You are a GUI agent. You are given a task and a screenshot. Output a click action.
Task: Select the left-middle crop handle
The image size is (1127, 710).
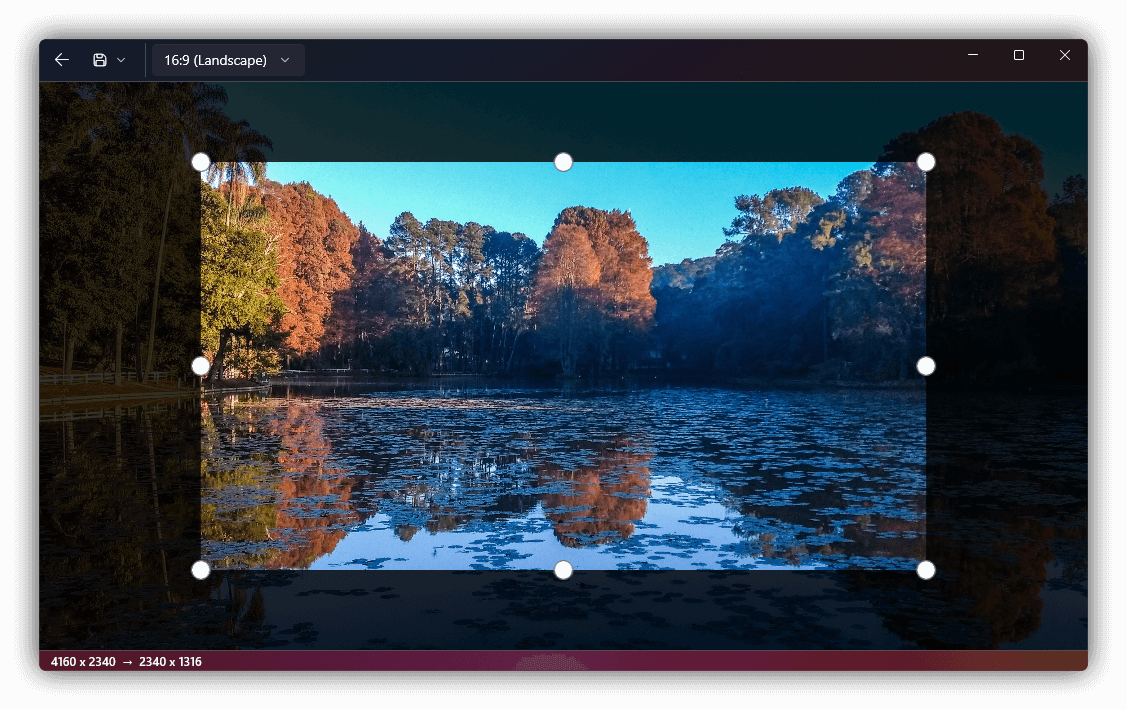(200, 366)
